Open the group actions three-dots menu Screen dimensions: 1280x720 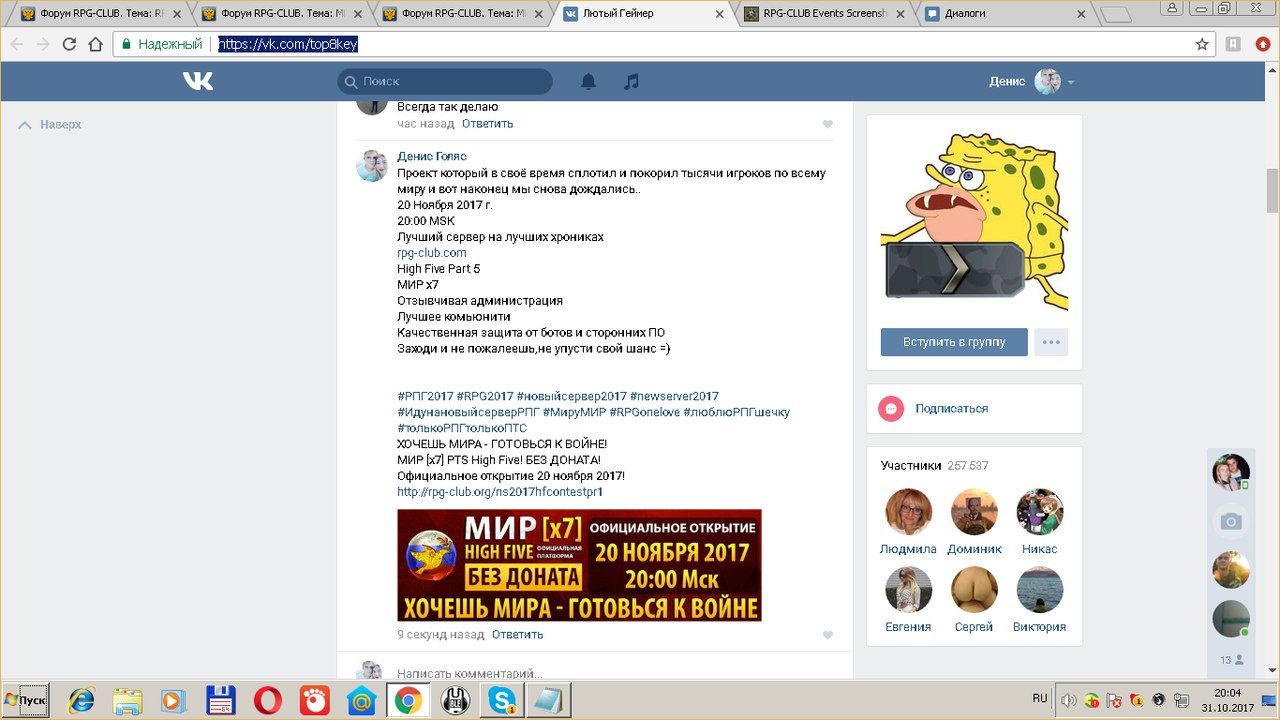pyautogui.click(x=1051, y=342)
